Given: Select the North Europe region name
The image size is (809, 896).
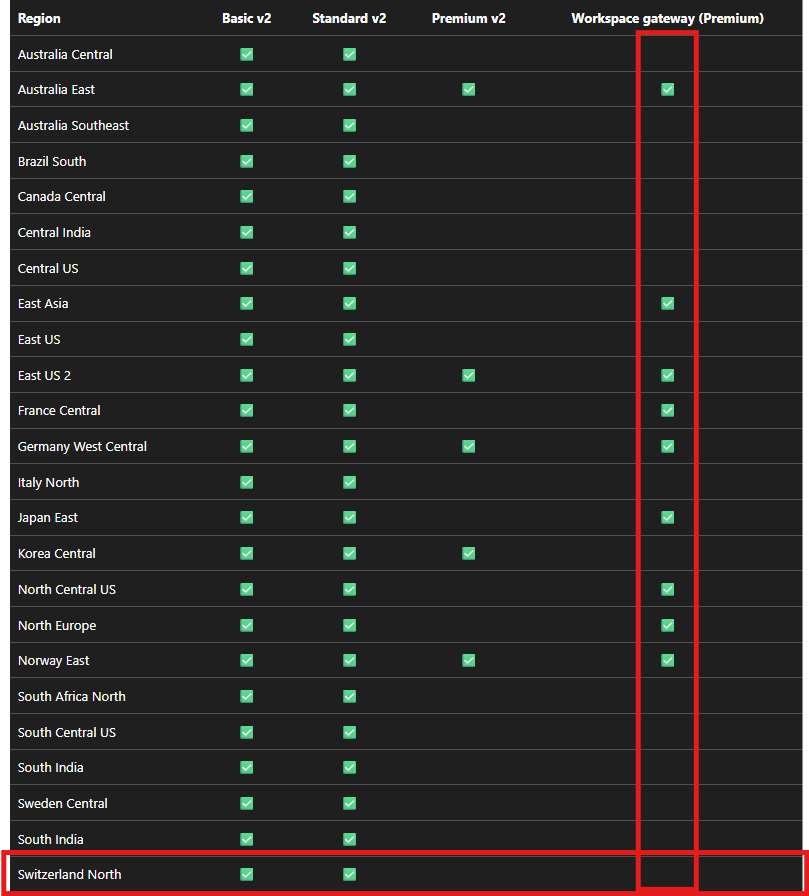Looking at the screenshot, I should pyautogui.click(x=57, y=625).
